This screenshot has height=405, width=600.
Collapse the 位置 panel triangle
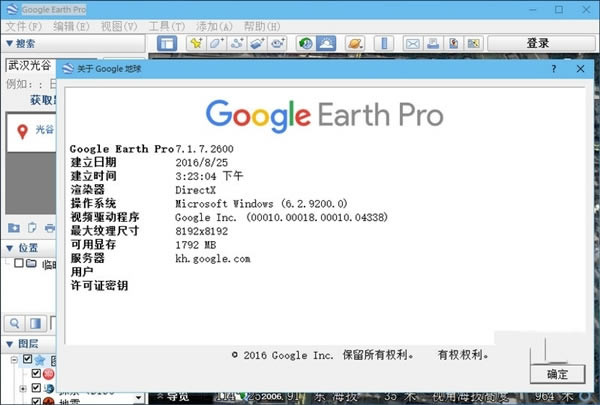coord(10,248)
